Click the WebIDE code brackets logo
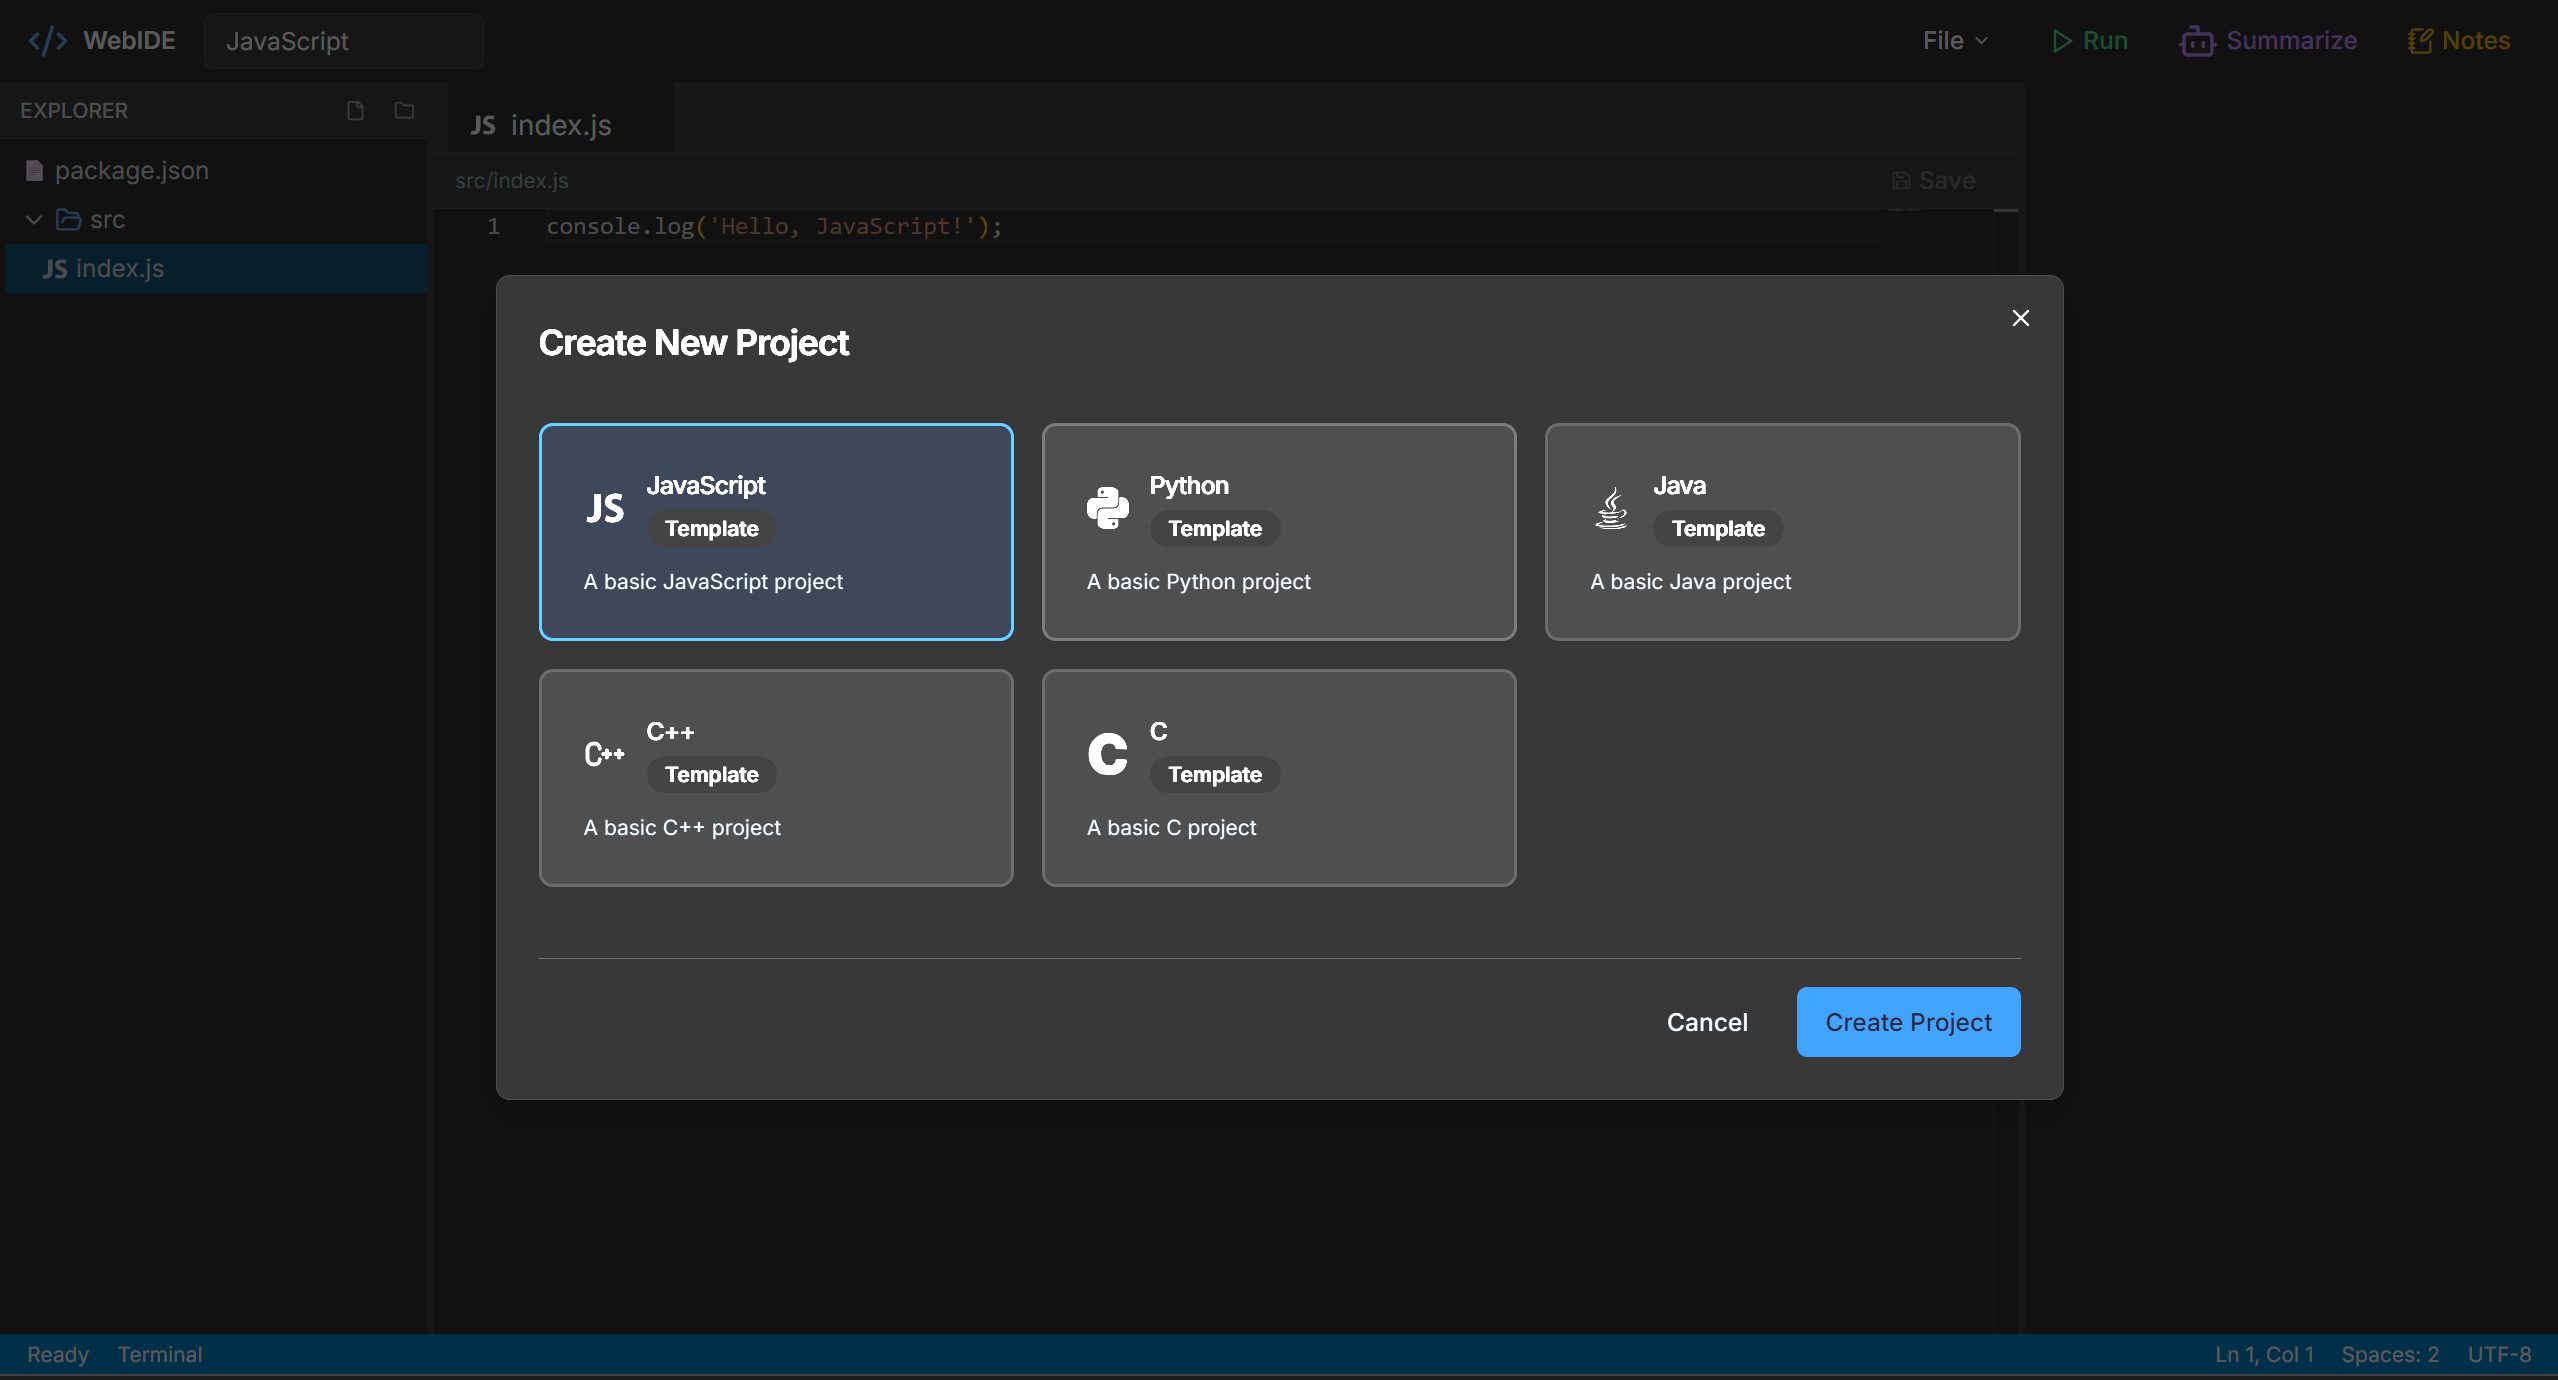2558x1380 pixels. [x=47, y=41]
